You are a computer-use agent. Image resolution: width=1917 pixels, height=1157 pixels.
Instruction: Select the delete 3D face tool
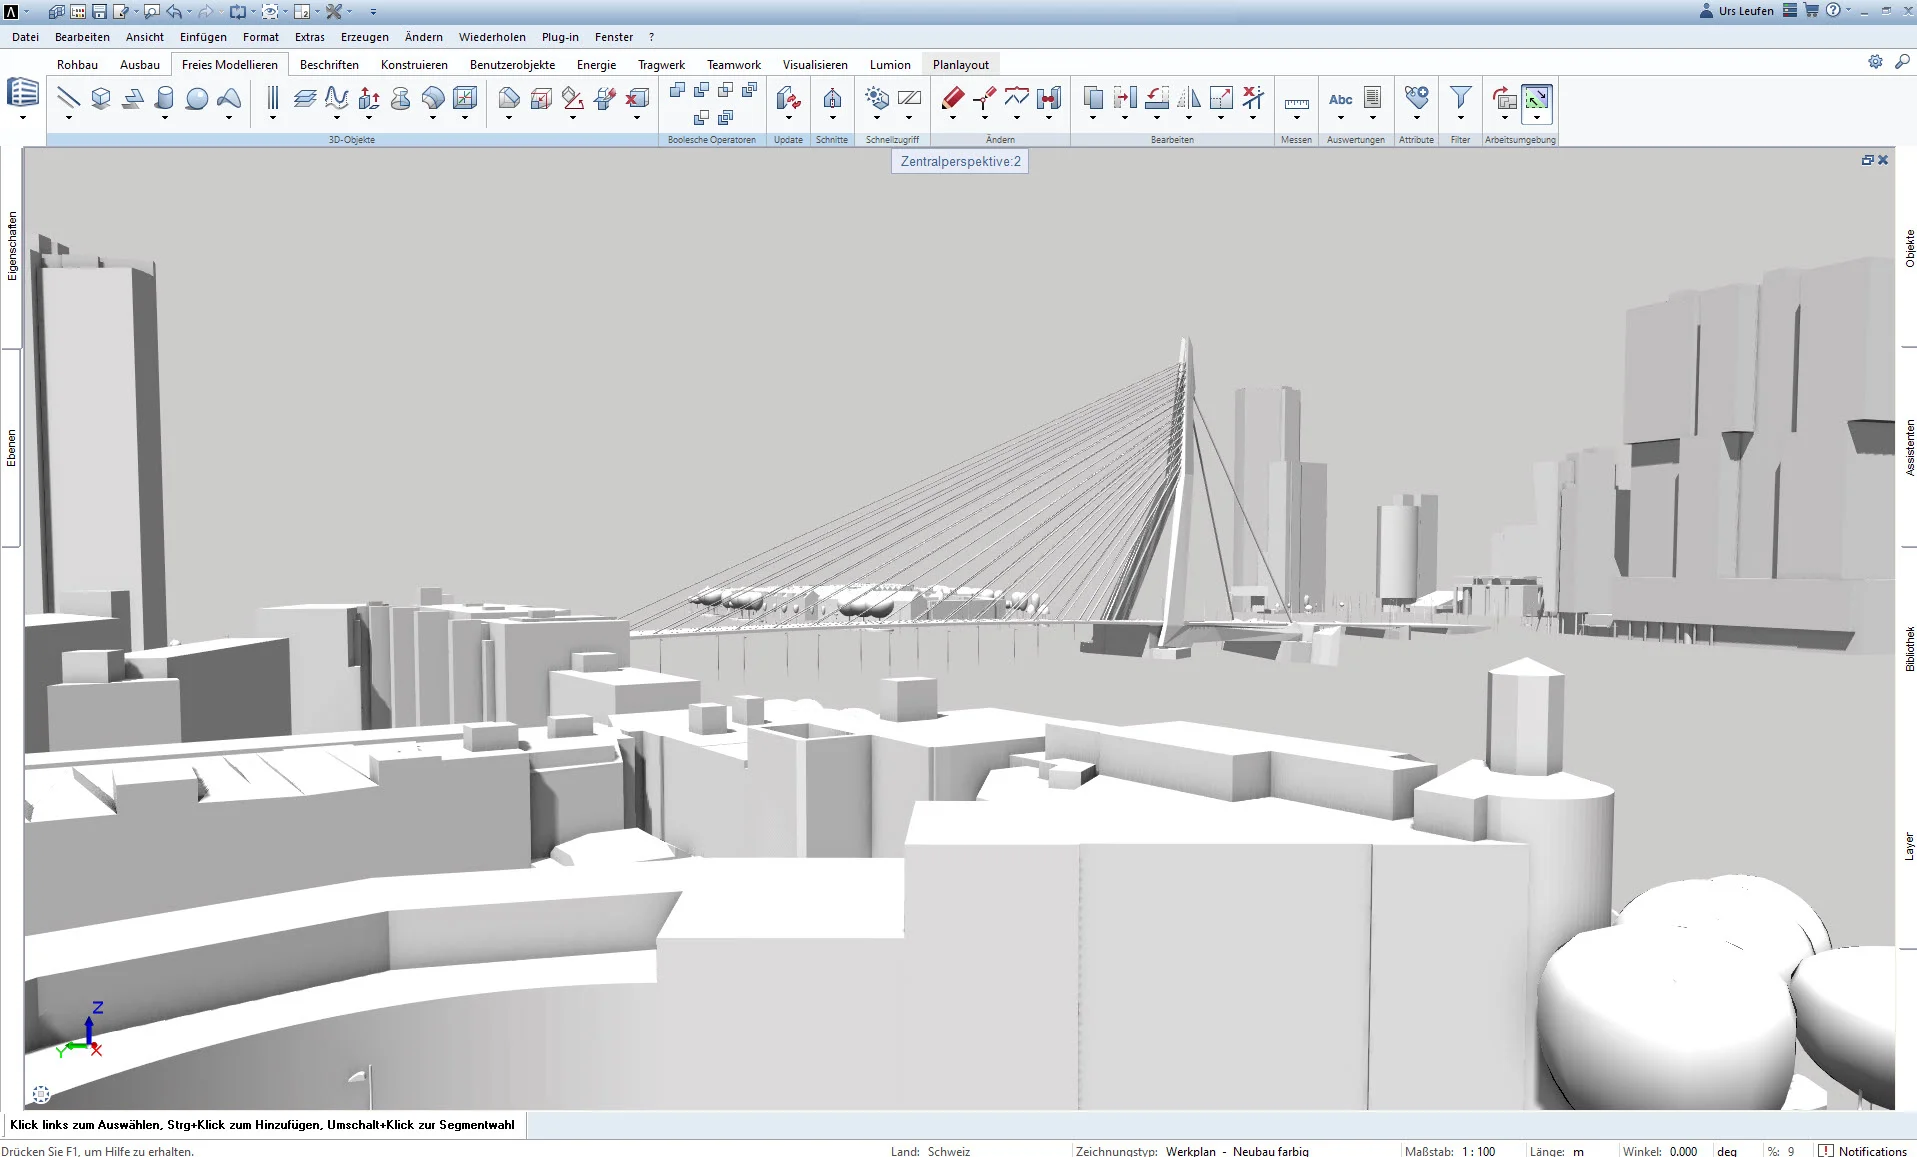[637, 98]
